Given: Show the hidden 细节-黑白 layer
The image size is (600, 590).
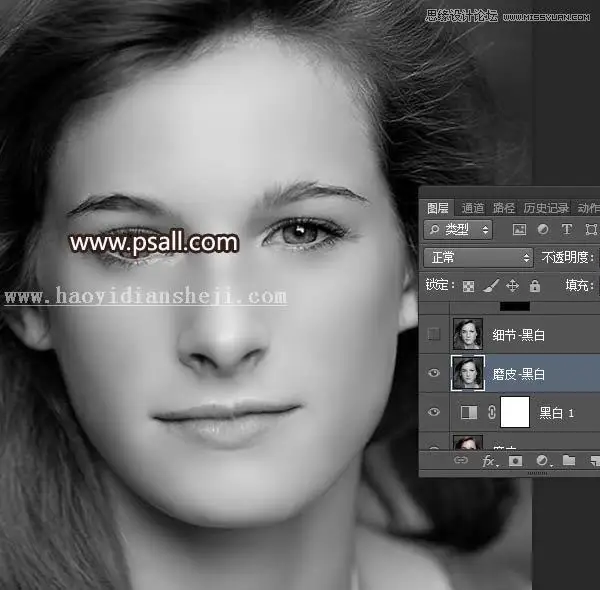Looking at the screenshot, I should pyautogui.click(x=434, y=334).
